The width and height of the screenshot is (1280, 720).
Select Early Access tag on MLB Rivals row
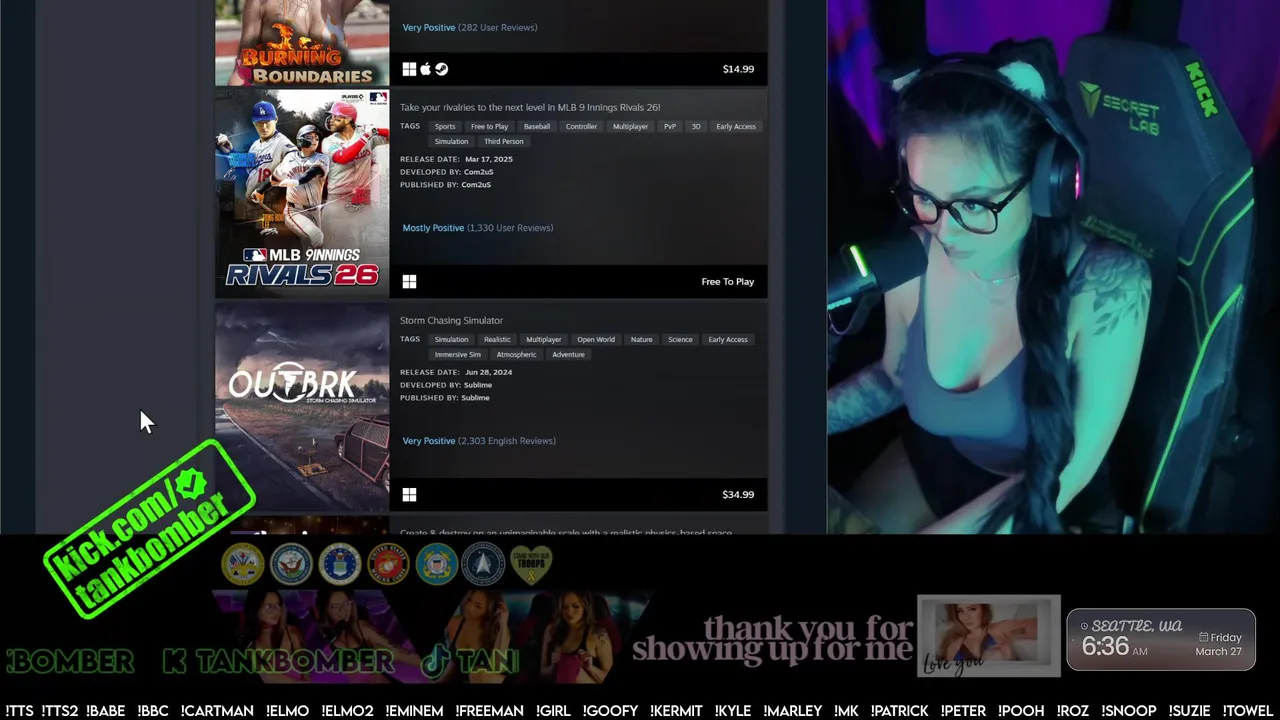pos(736,127)
